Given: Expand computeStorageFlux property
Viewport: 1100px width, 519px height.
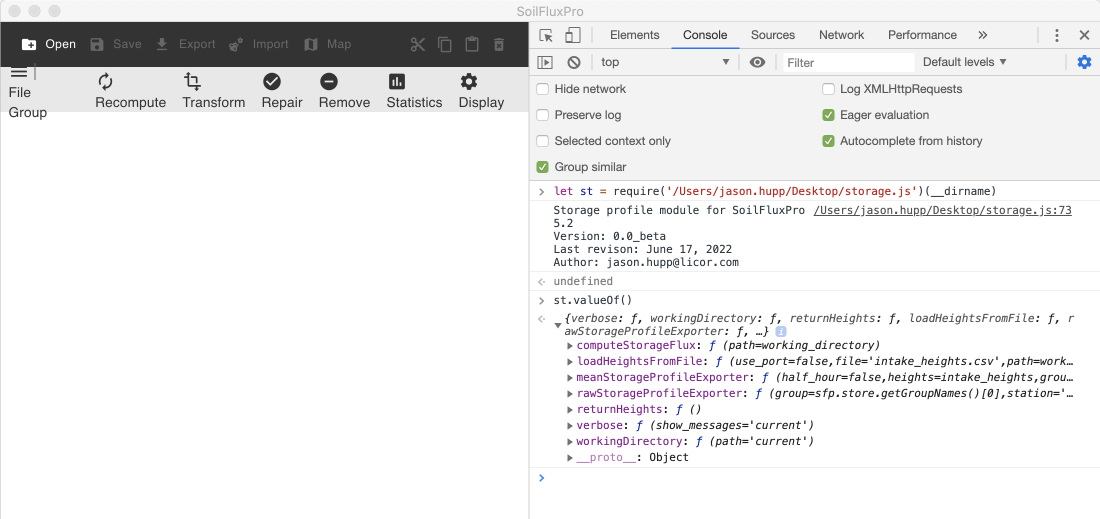Looking at the screenshot, I should 570,346.
